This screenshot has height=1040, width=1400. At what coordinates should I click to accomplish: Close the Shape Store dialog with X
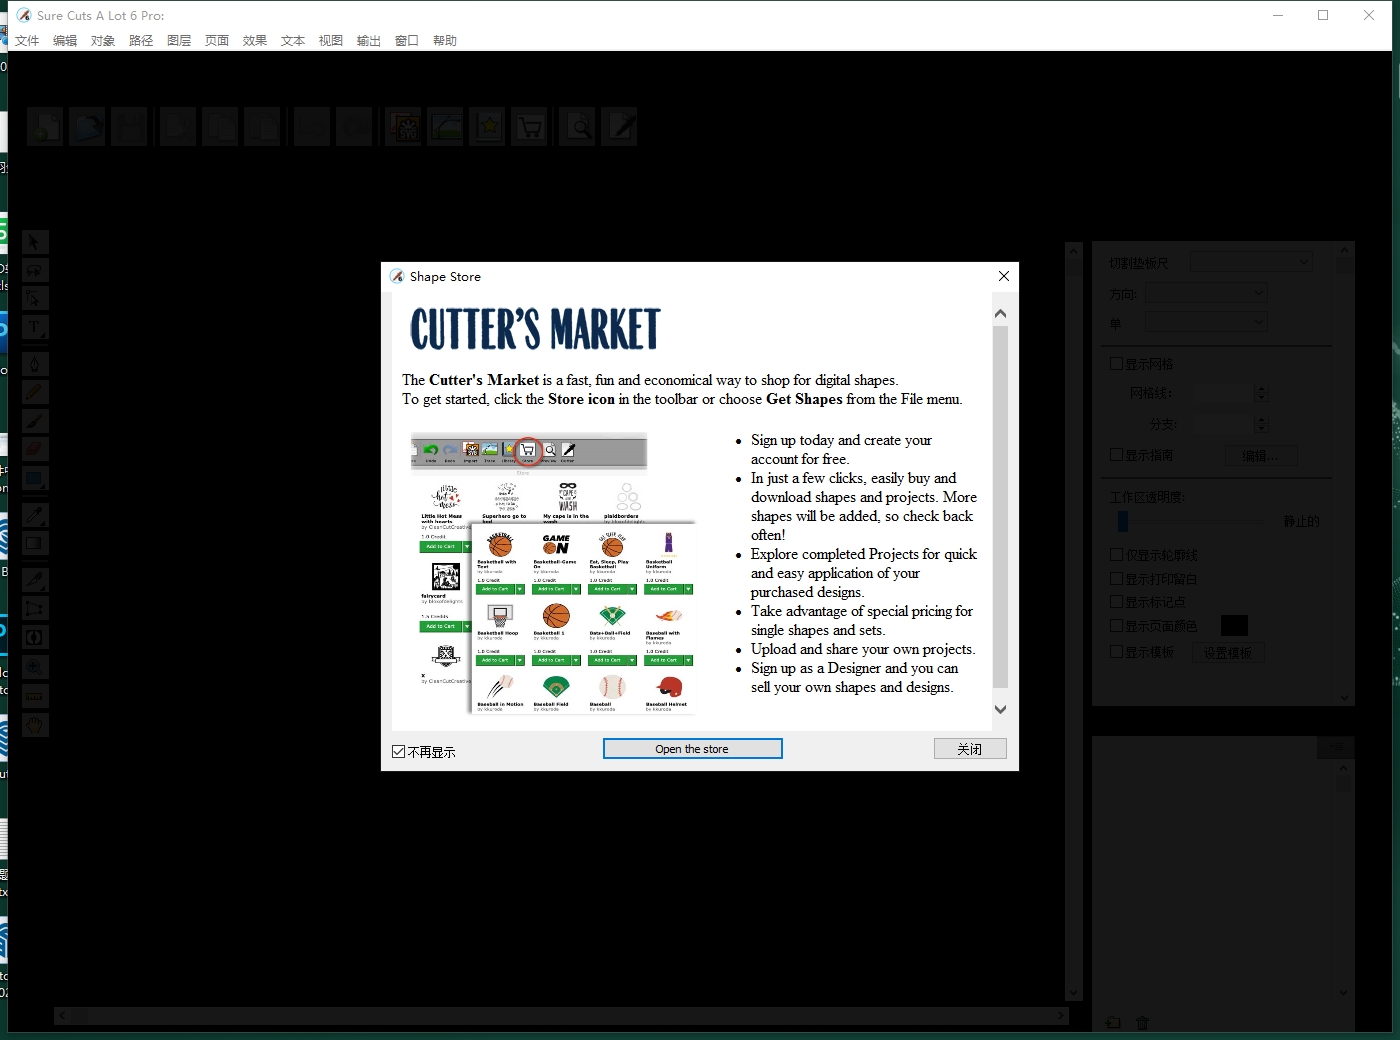(x=1004, y=276)
